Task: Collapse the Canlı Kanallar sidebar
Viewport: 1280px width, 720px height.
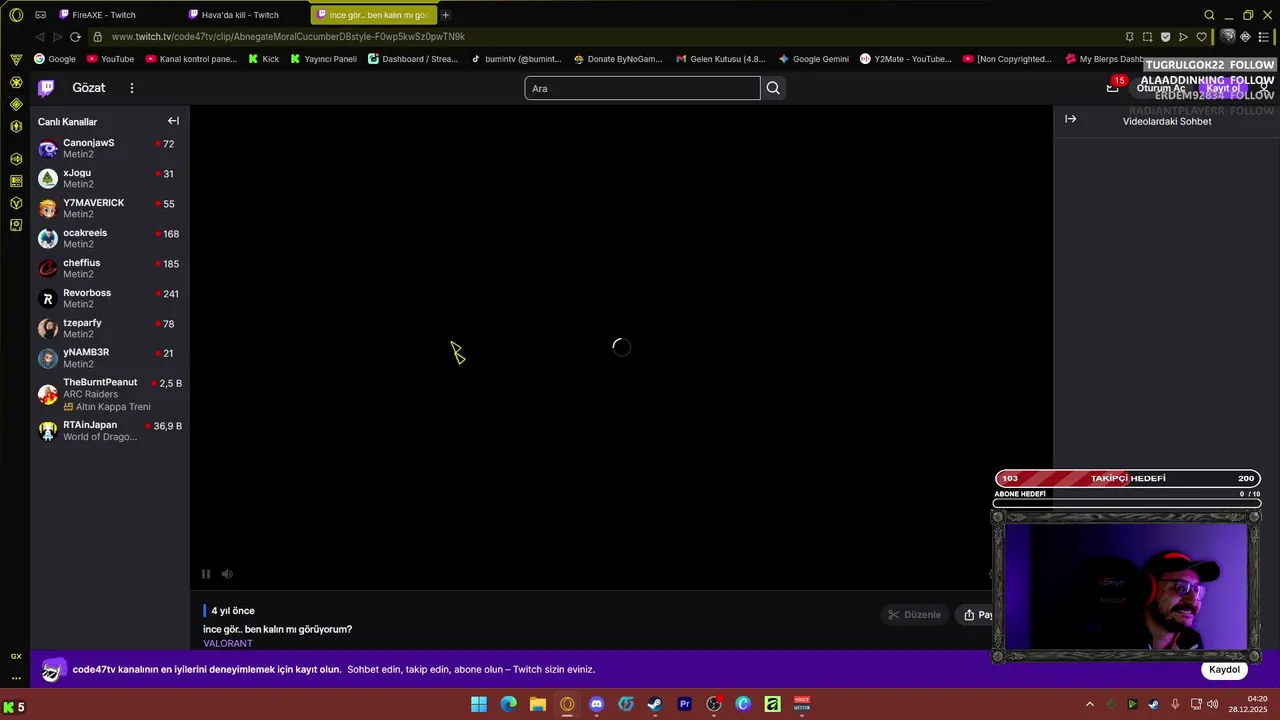Action: [173, 121]
